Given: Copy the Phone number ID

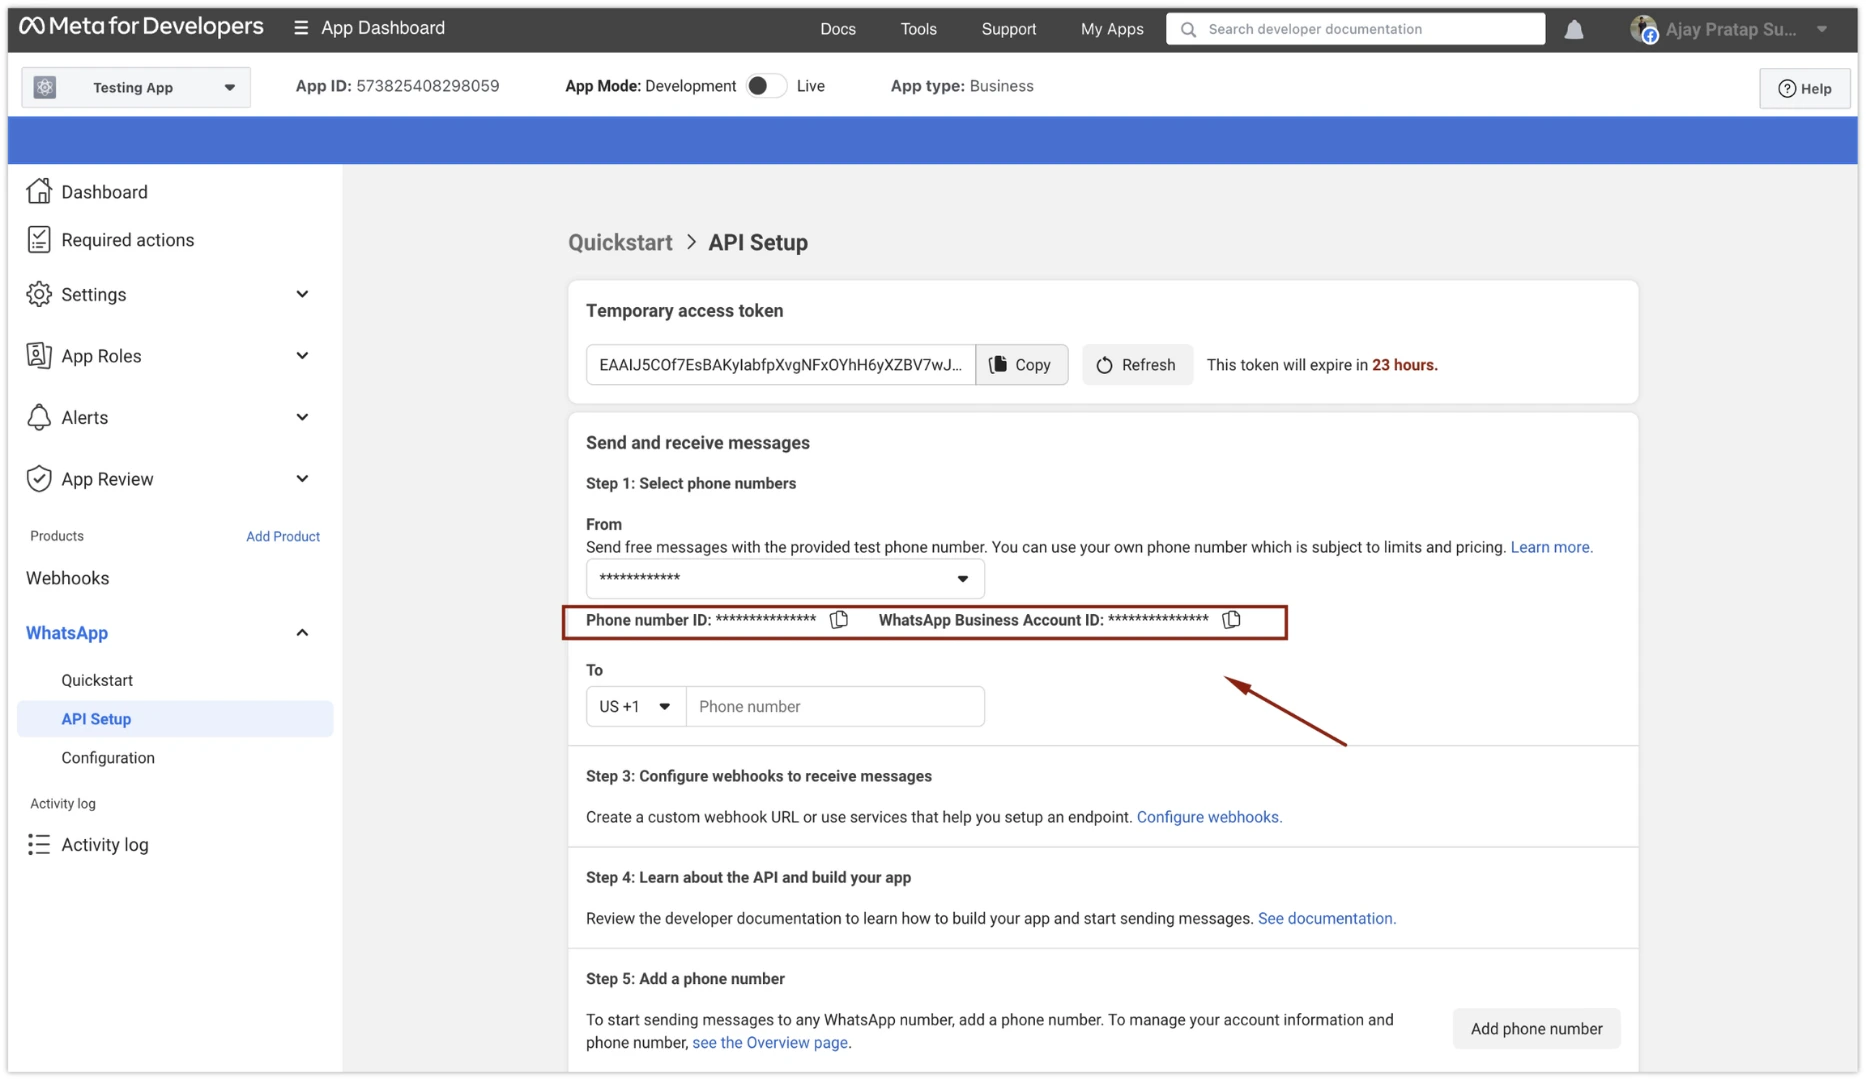Looking at the screenshot, I should 839,620.
